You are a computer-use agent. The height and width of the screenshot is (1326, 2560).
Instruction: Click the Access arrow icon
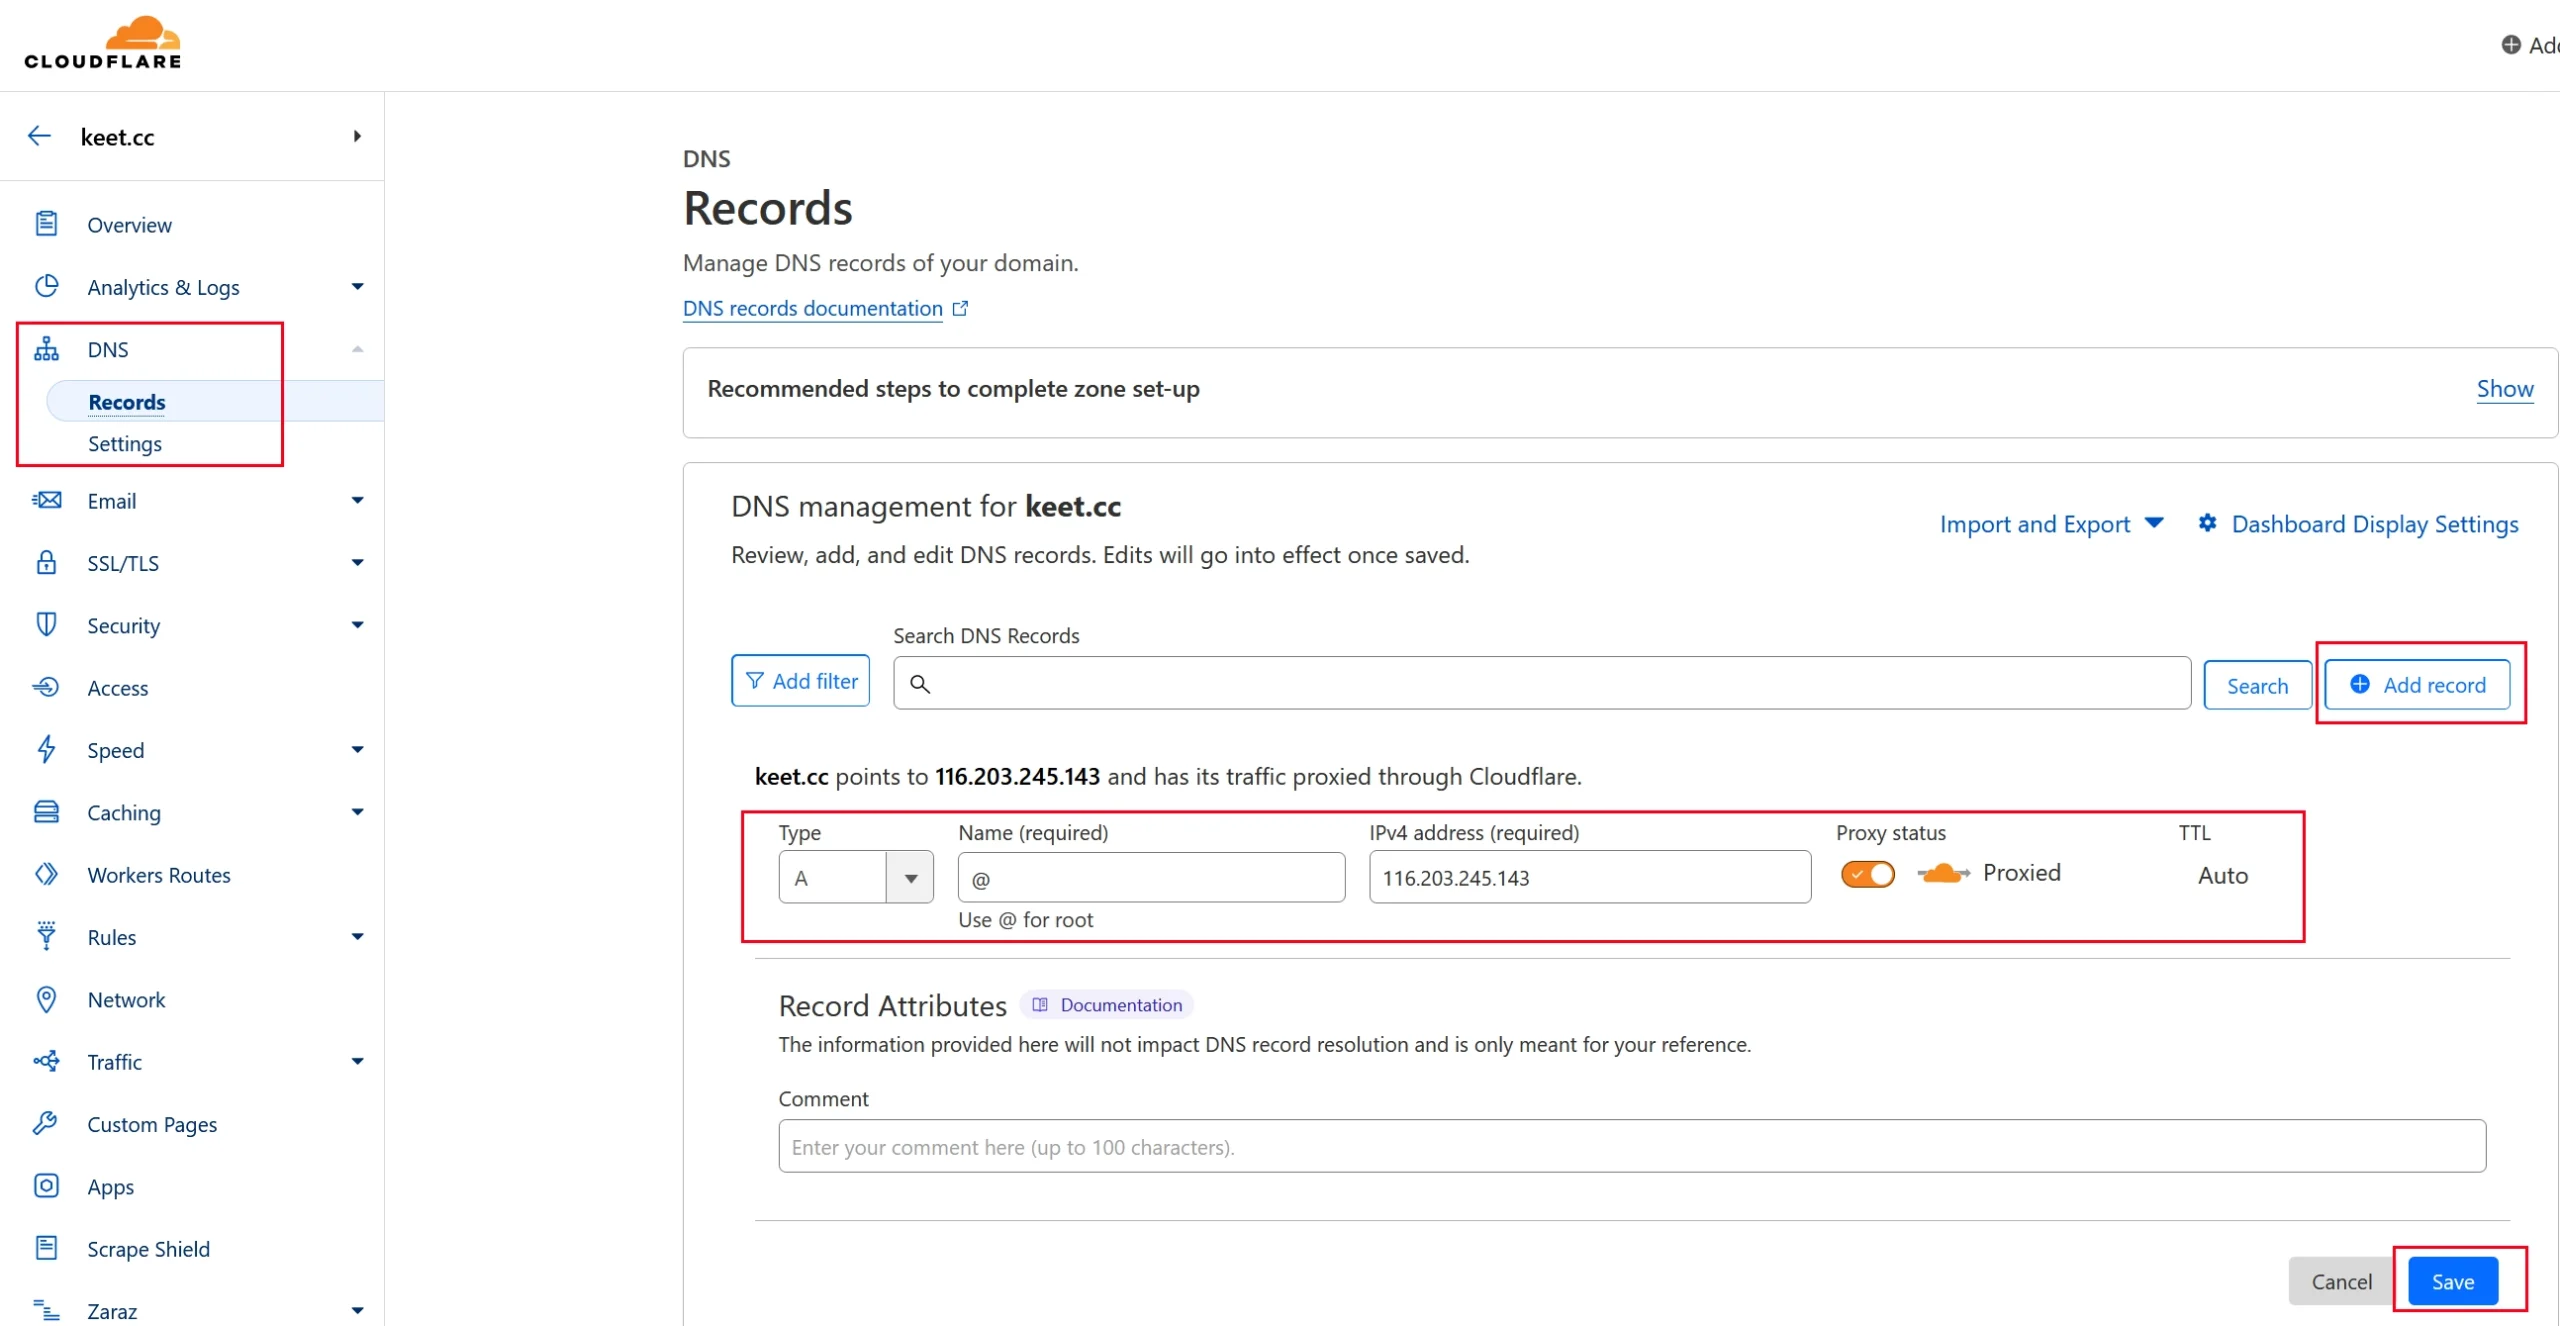point(46,687)
